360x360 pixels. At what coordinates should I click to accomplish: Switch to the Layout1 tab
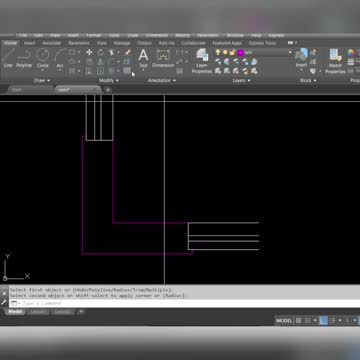[x=38, y=312]
